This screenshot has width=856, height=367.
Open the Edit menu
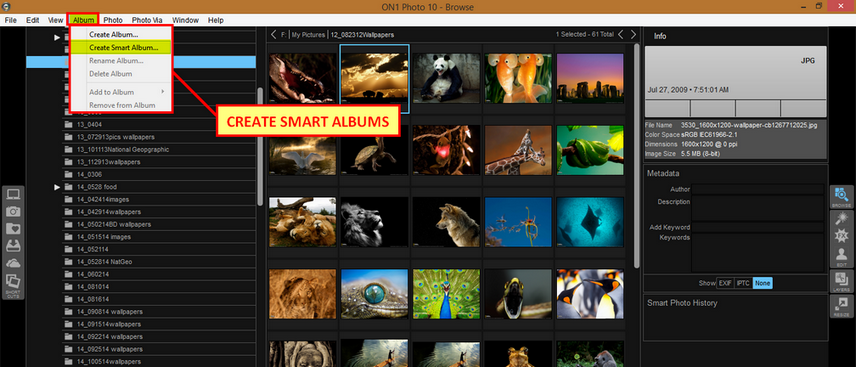coord(33,20)
